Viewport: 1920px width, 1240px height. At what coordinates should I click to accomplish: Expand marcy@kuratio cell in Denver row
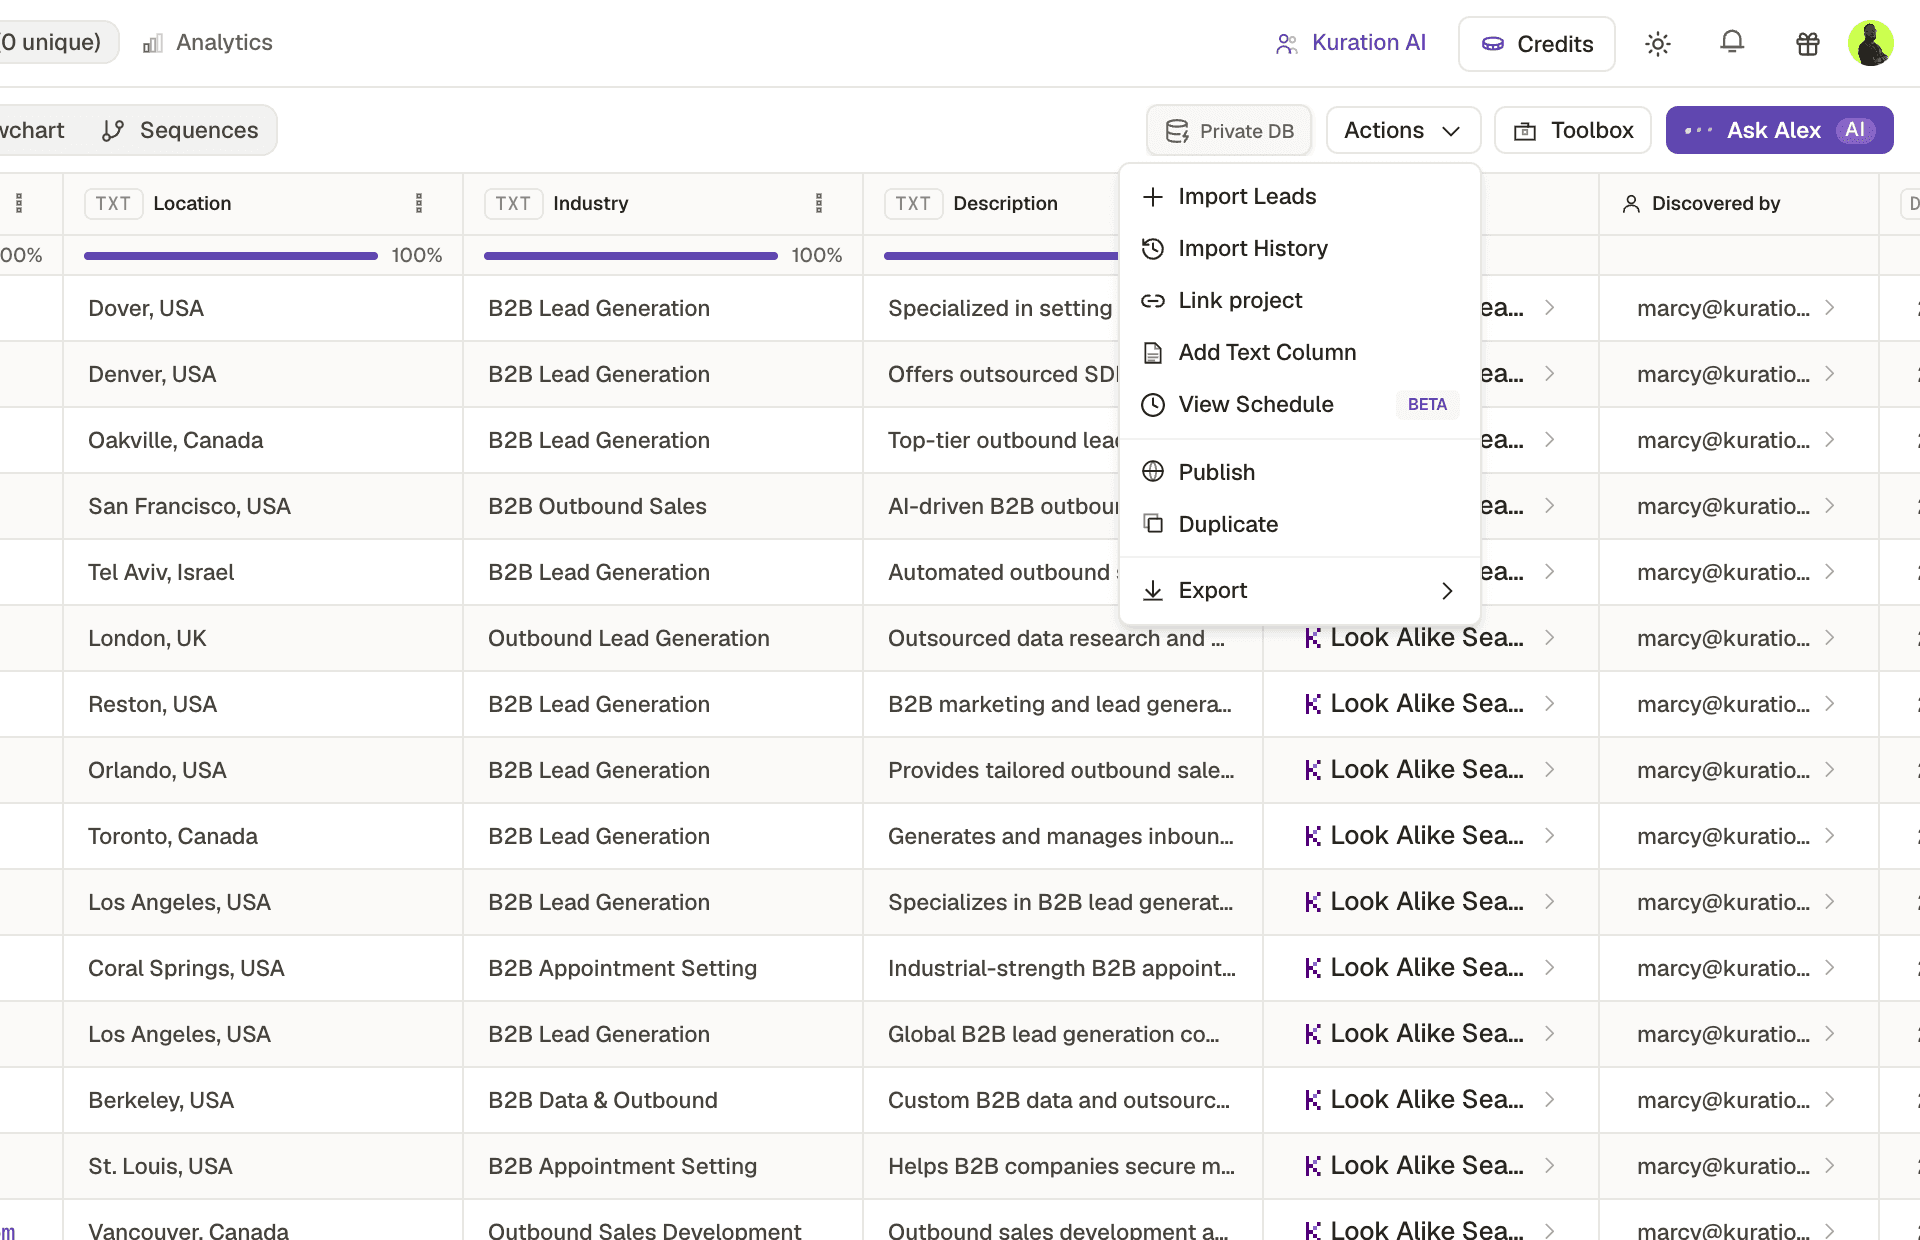pos(1830,374)
